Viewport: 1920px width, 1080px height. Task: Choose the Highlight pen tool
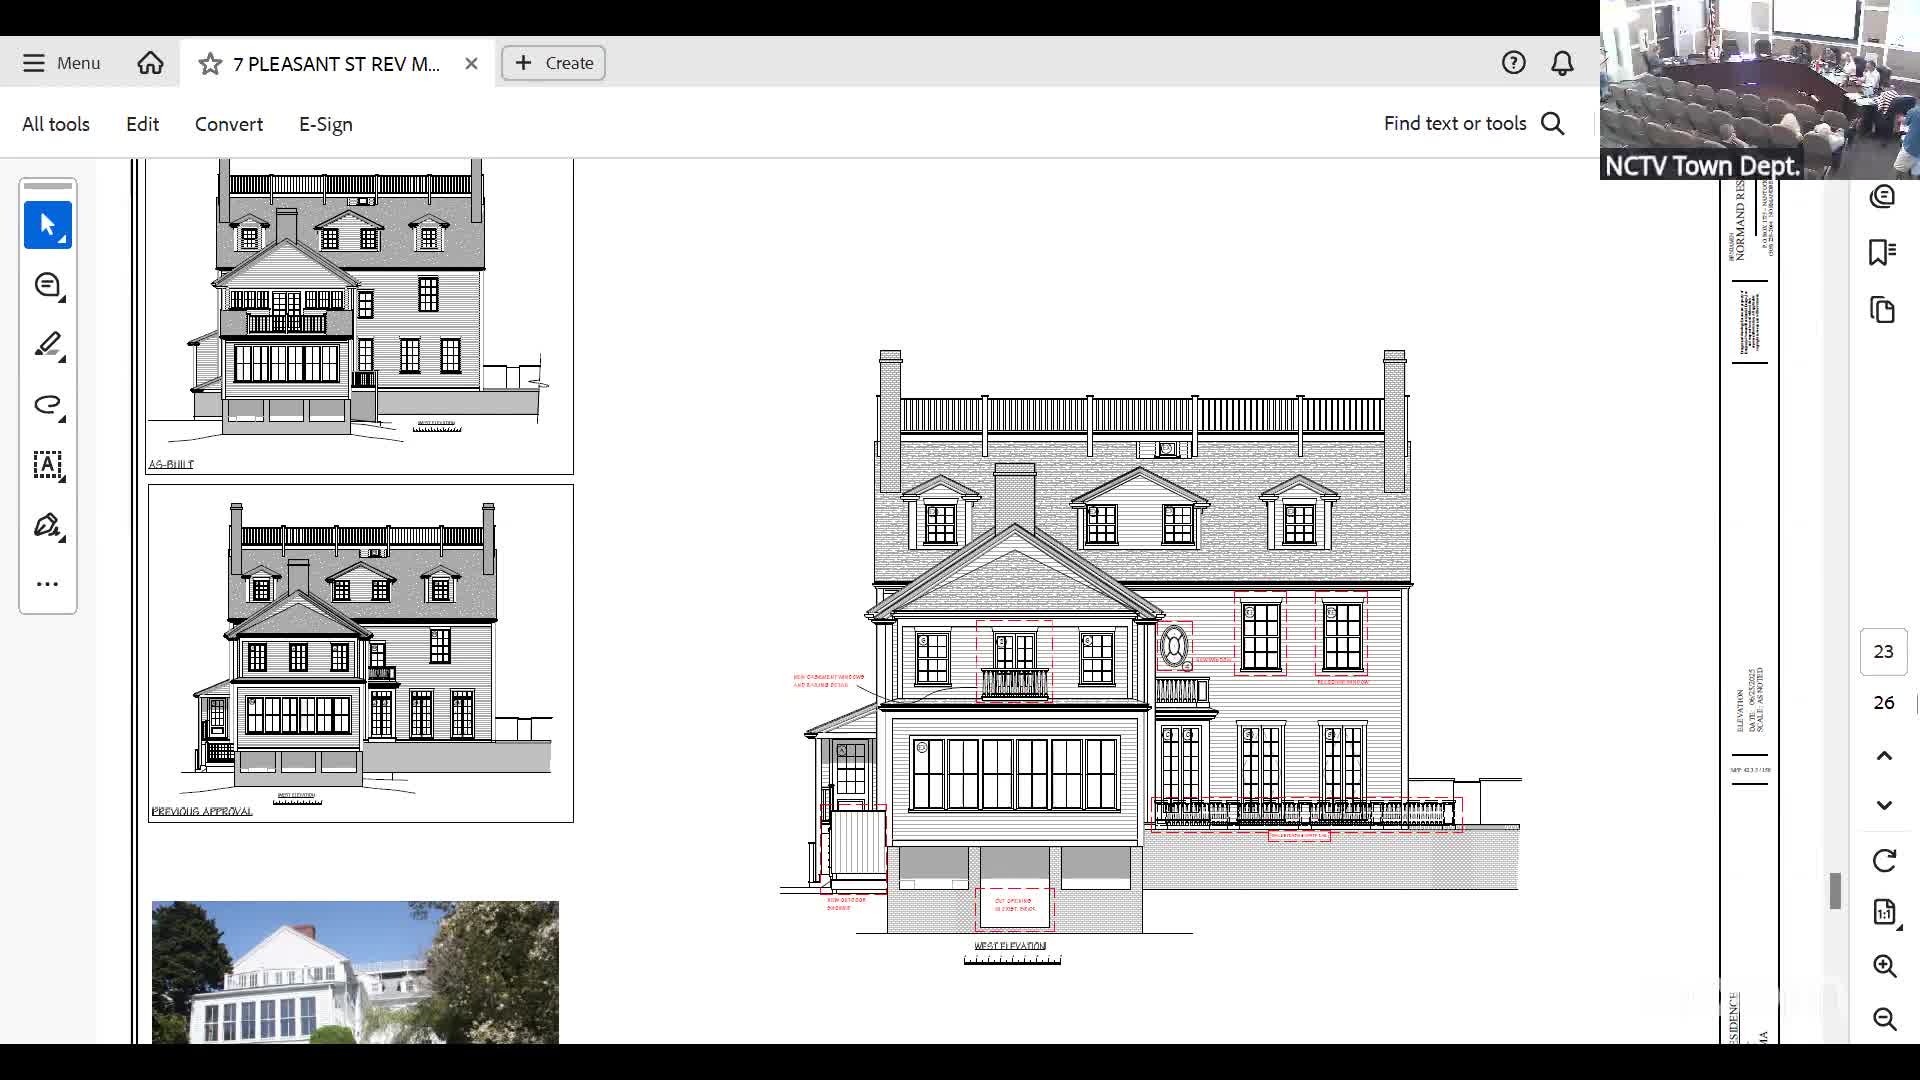pyautogui.click(x=48, y=345)
